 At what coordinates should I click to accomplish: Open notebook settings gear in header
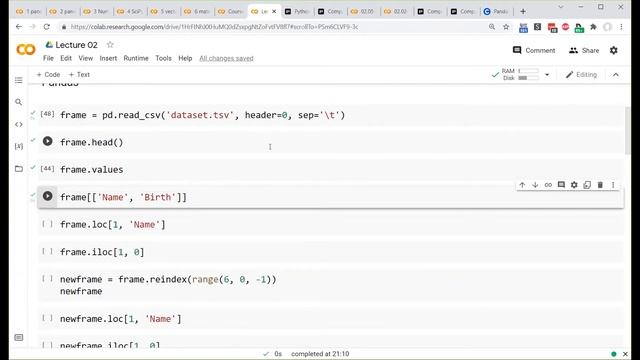click(613, 50)
